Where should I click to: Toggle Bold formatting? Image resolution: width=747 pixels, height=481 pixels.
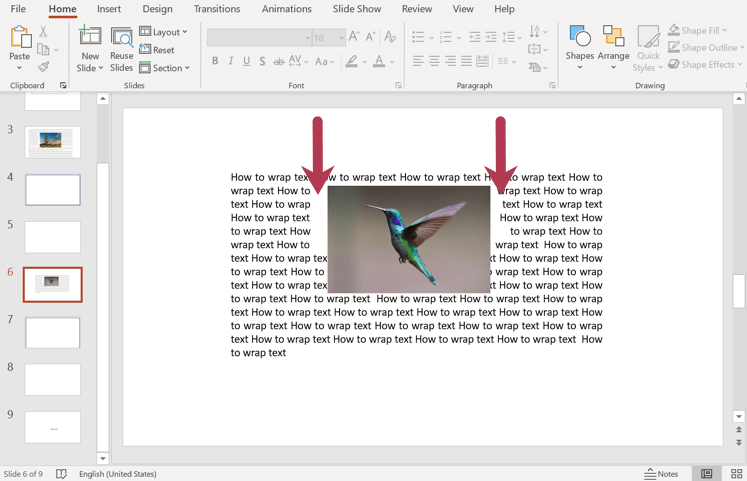pos(215,61)
